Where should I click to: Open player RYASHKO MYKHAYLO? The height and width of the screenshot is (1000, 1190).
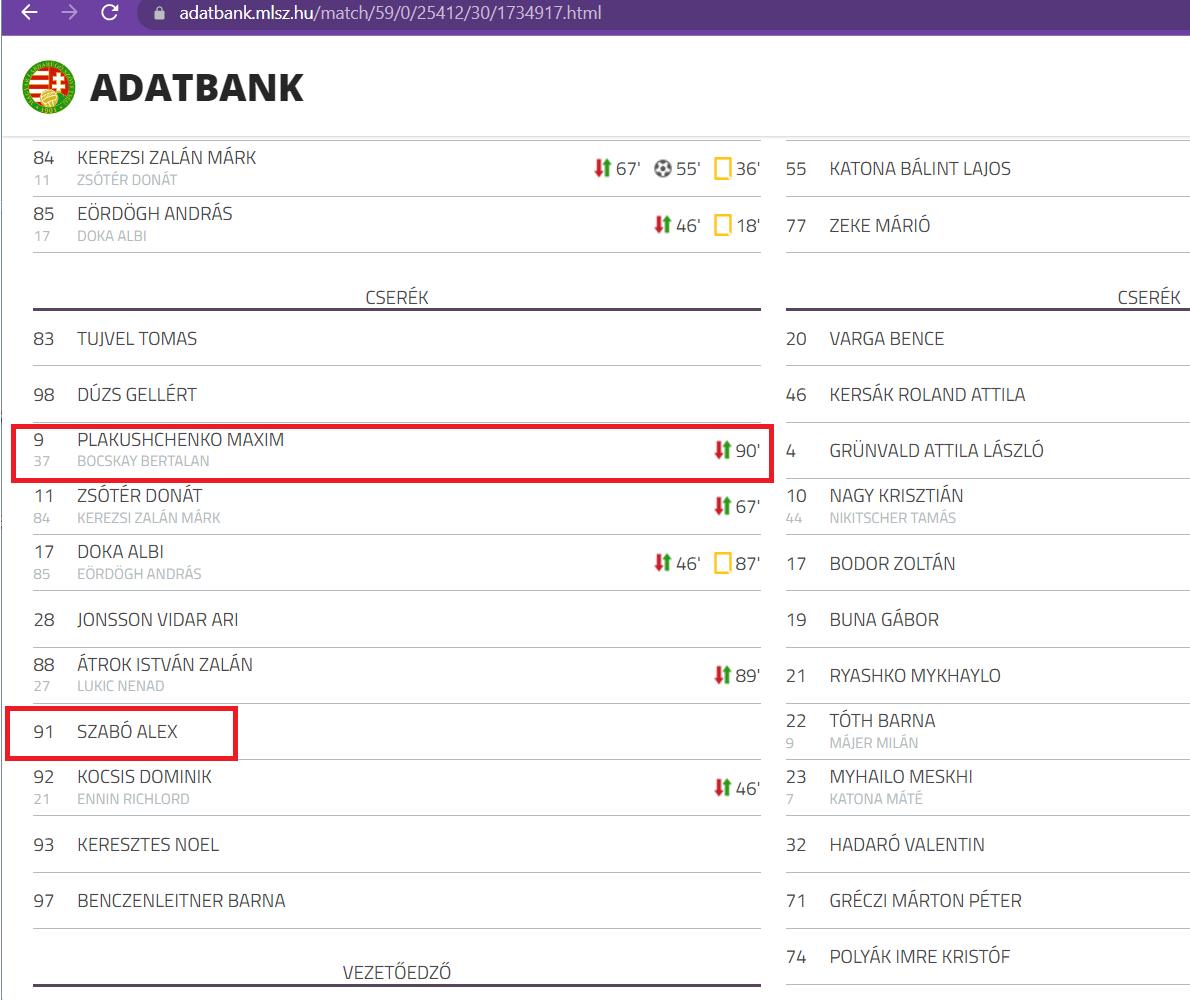915,675
